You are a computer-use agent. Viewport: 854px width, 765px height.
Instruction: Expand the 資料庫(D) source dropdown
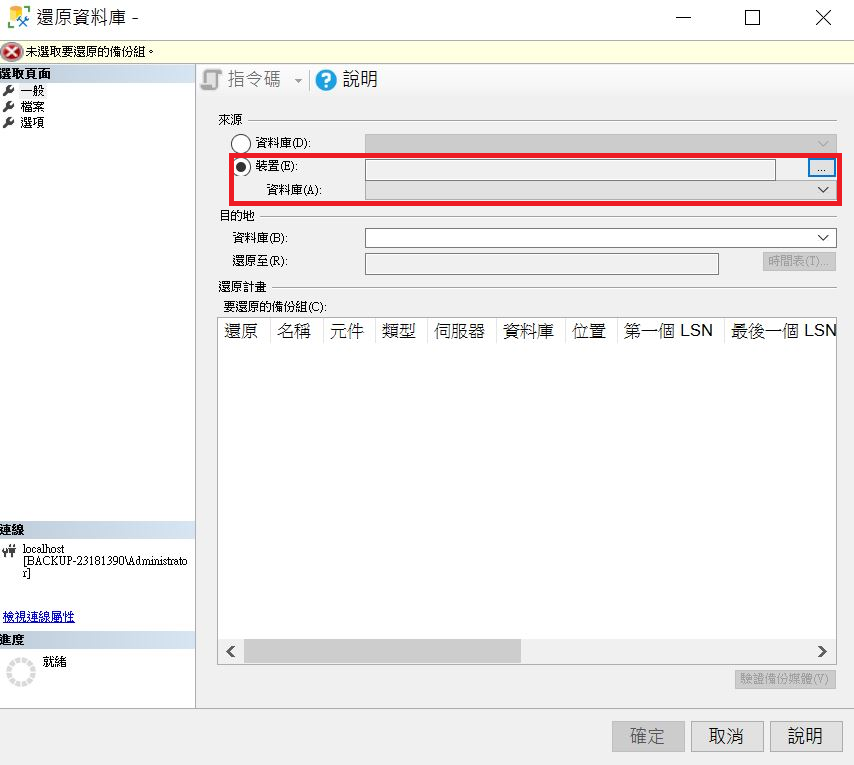pos(823,144)
